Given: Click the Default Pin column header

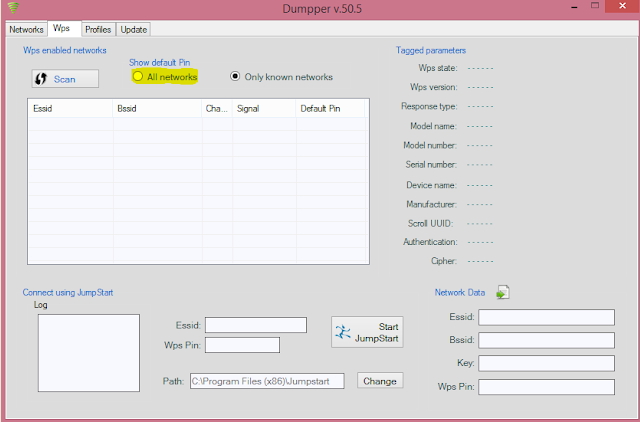Looking at the screenshot, I should (x=330, y=109).
